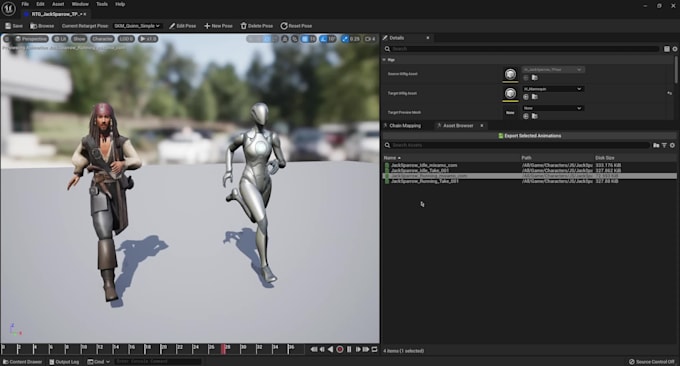
Task: Open Current Retarget Pose dropdown
Action: [x=137, y=26]
